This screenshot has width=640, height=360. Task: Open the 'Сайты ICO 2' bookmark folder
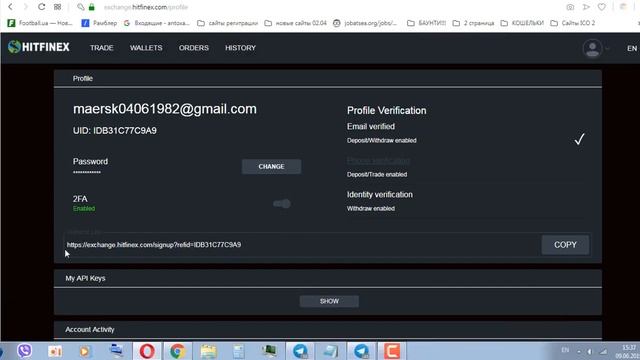pos(573,23)
